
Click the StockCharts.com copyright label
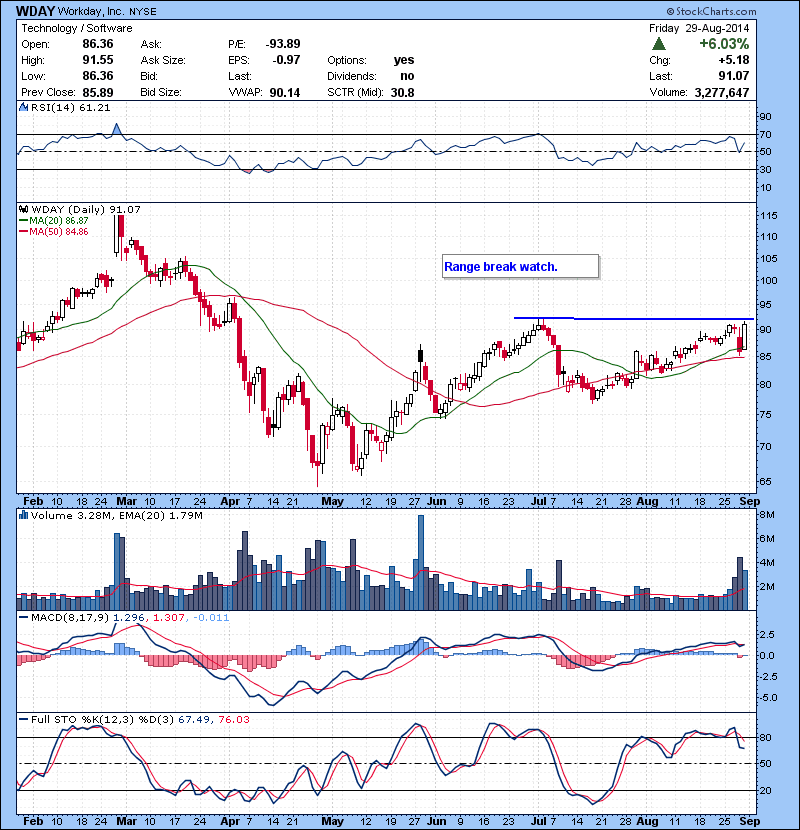click(x=711, y=11)
